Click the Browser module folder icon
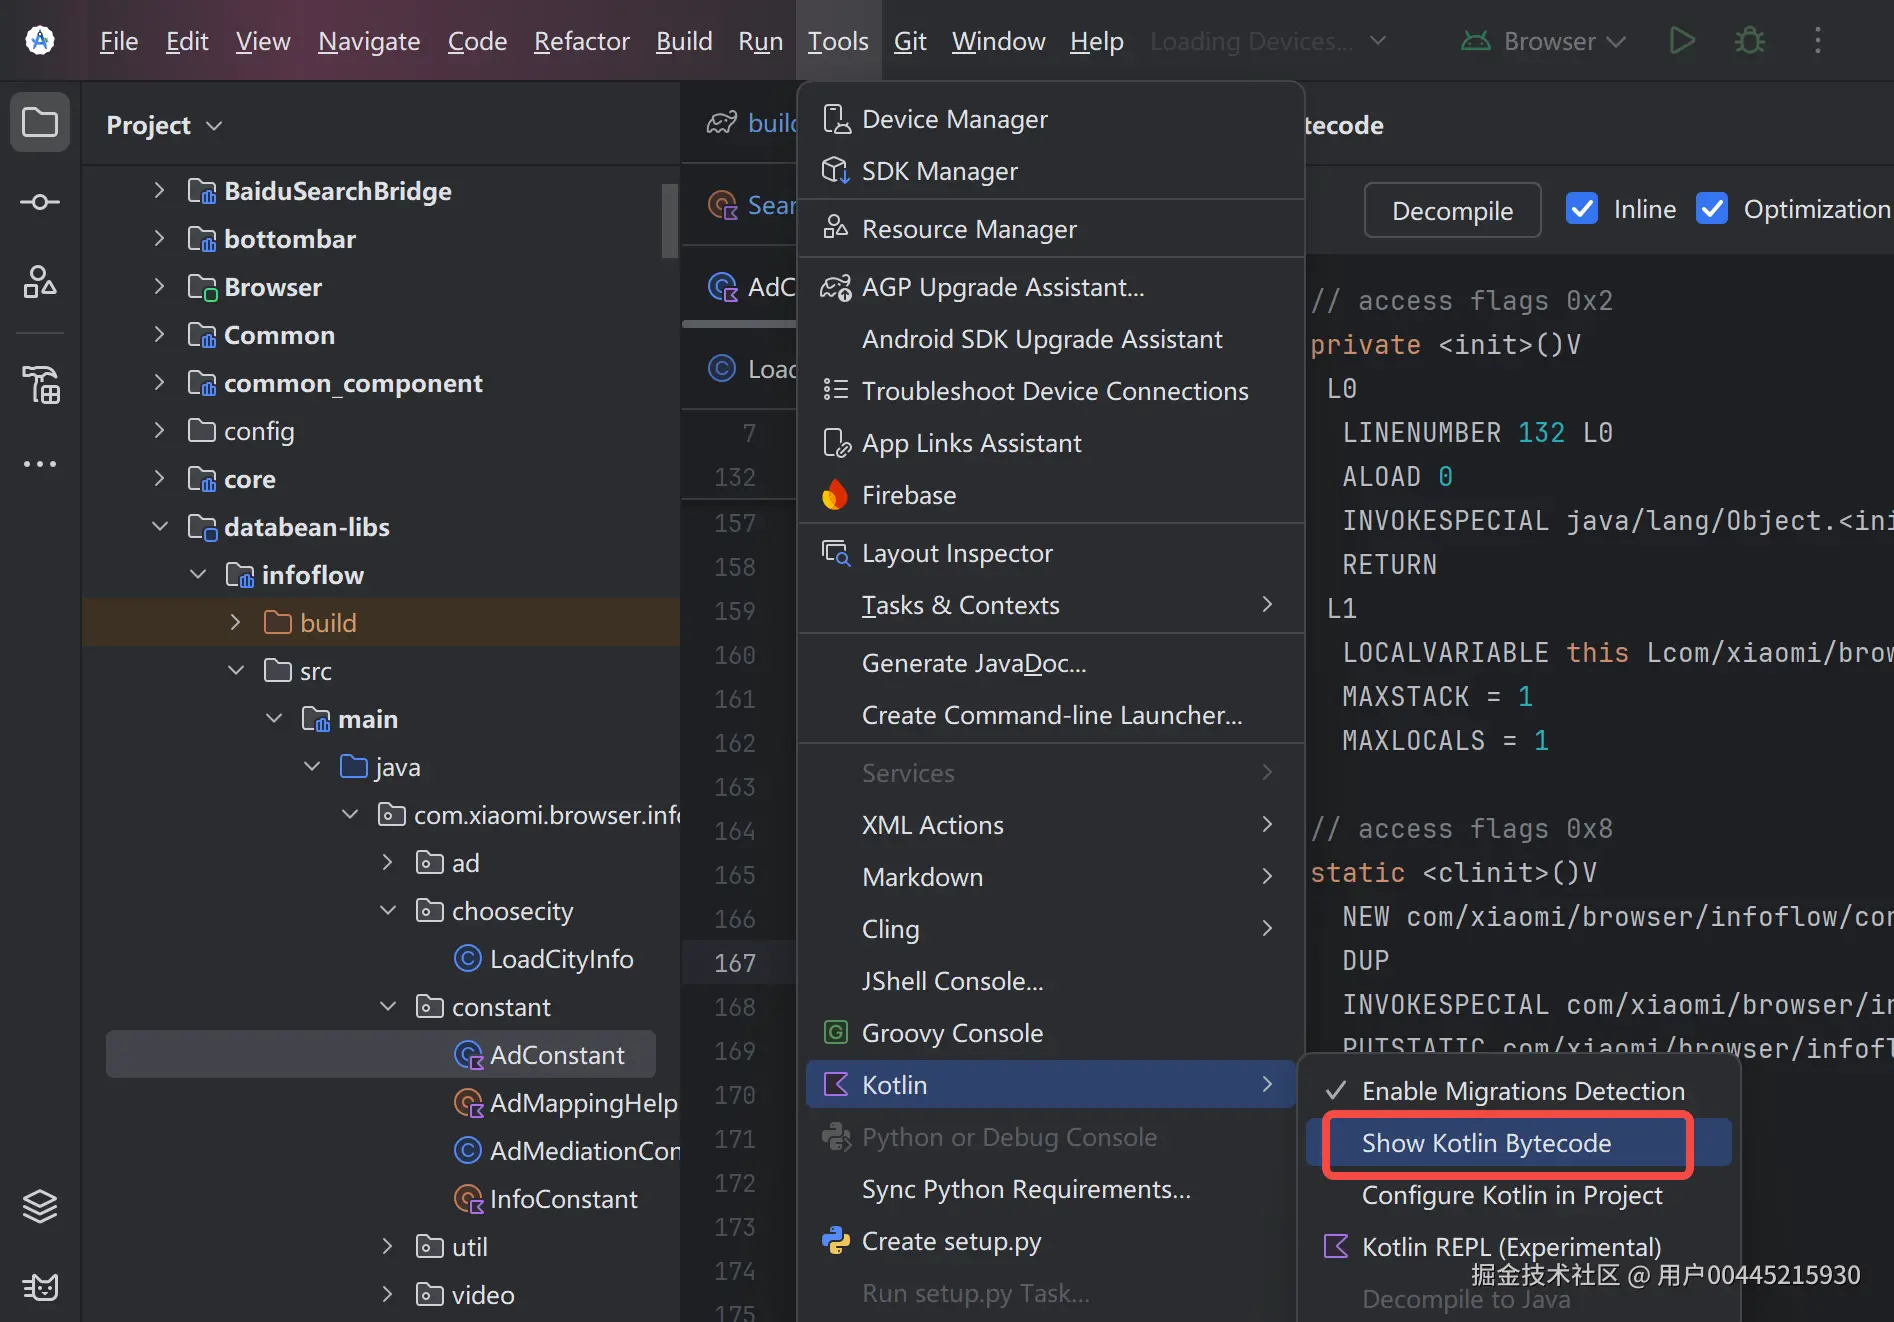 pos(202,287)
